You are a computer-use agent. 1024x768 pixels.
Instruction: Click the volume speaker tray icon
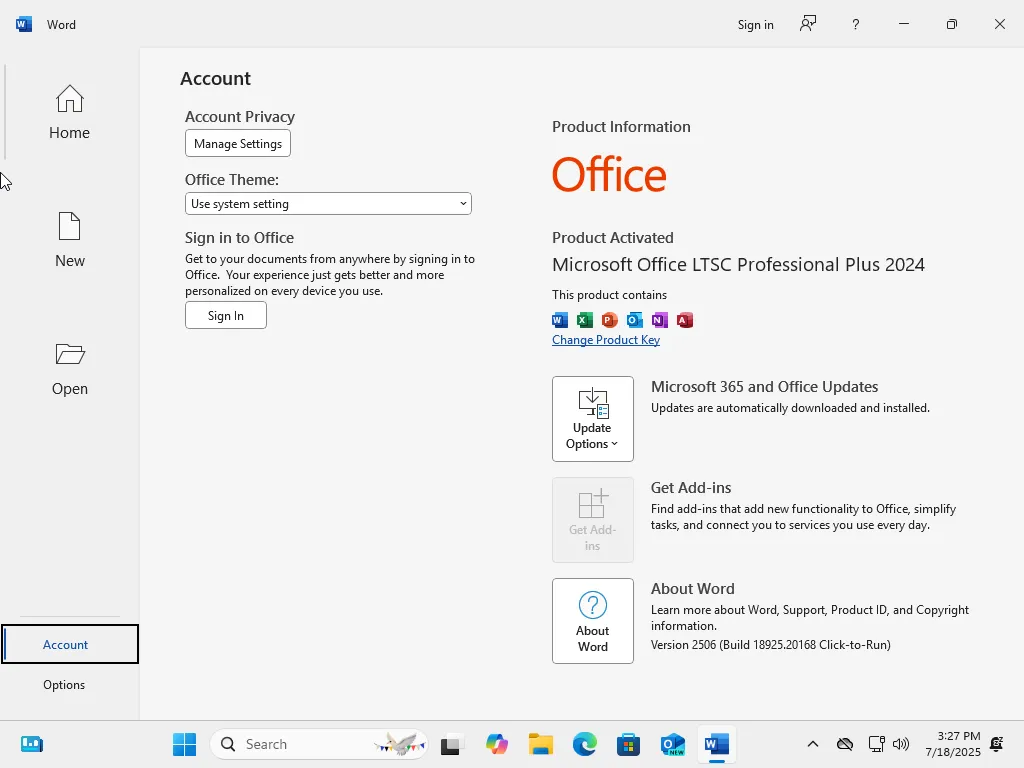tap(901, 744)
